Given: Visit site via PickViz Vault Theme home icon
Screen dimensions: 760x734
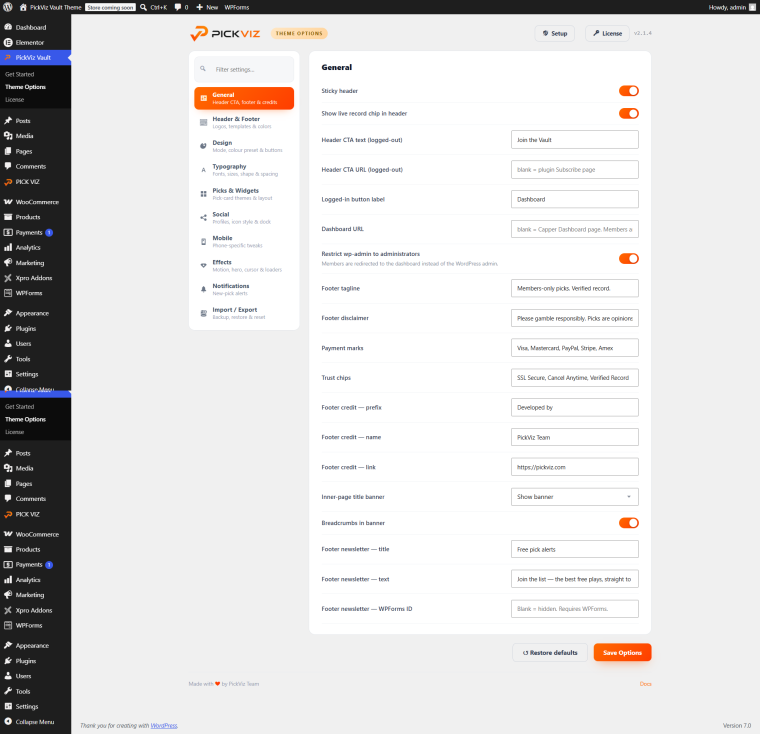Looking at the screenshot, I should [x=23, y=7].
